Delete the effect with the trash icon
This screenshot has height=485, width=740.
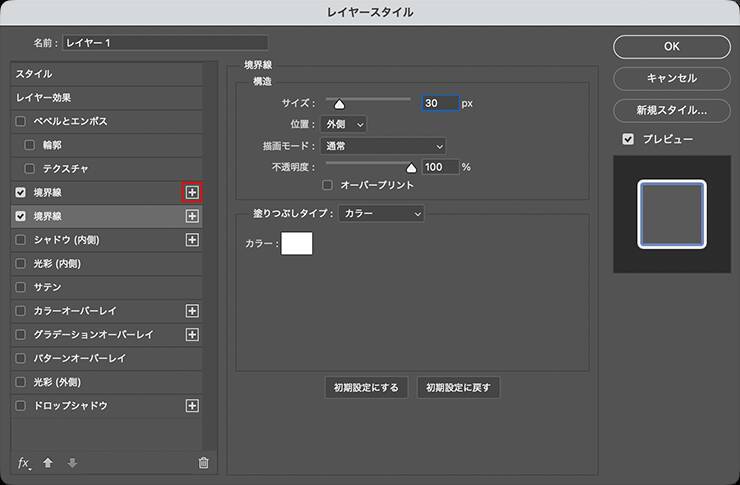coord(203,463)
